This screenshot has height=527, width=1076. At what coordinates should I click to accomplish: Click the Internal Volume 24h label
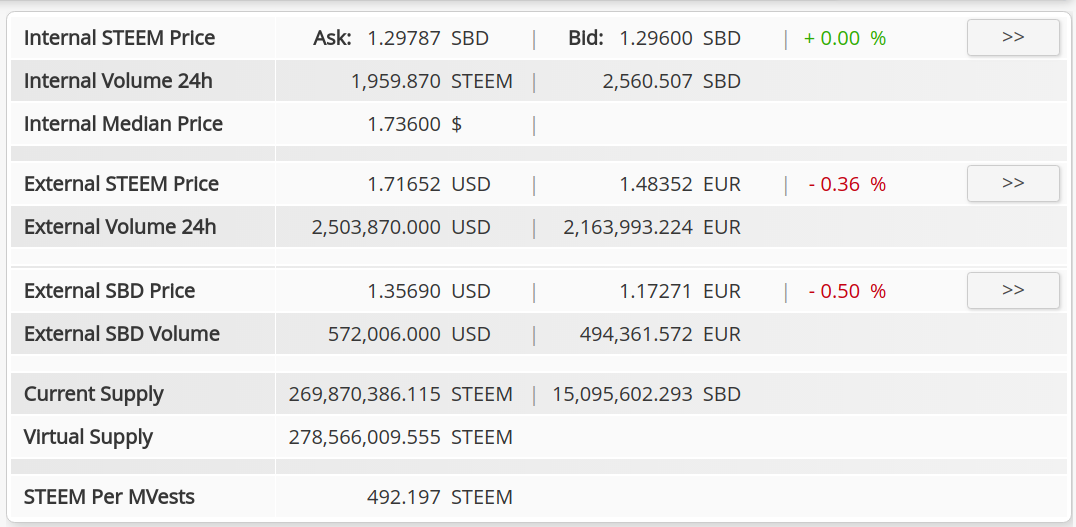tap(118, 81)
